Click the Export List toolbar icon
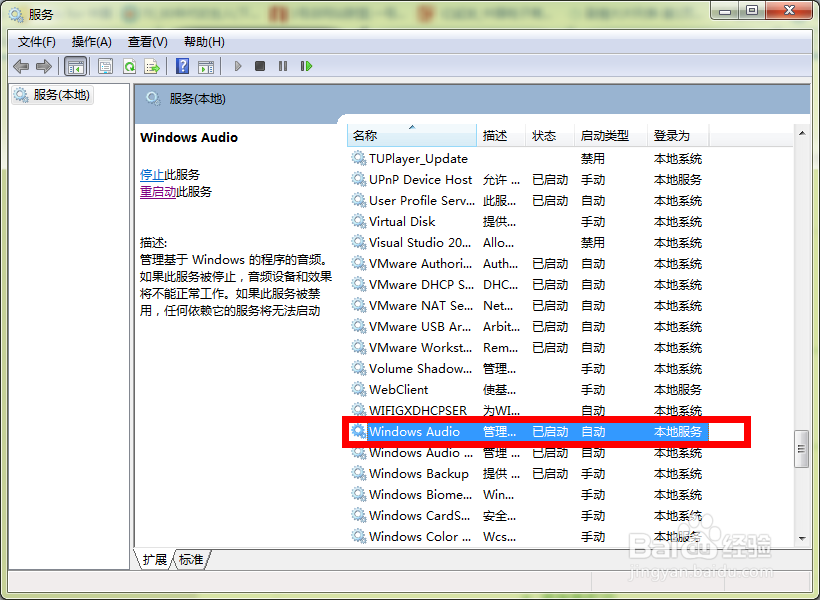The height and width of the screenshot is (600, 820). (152, 66)
